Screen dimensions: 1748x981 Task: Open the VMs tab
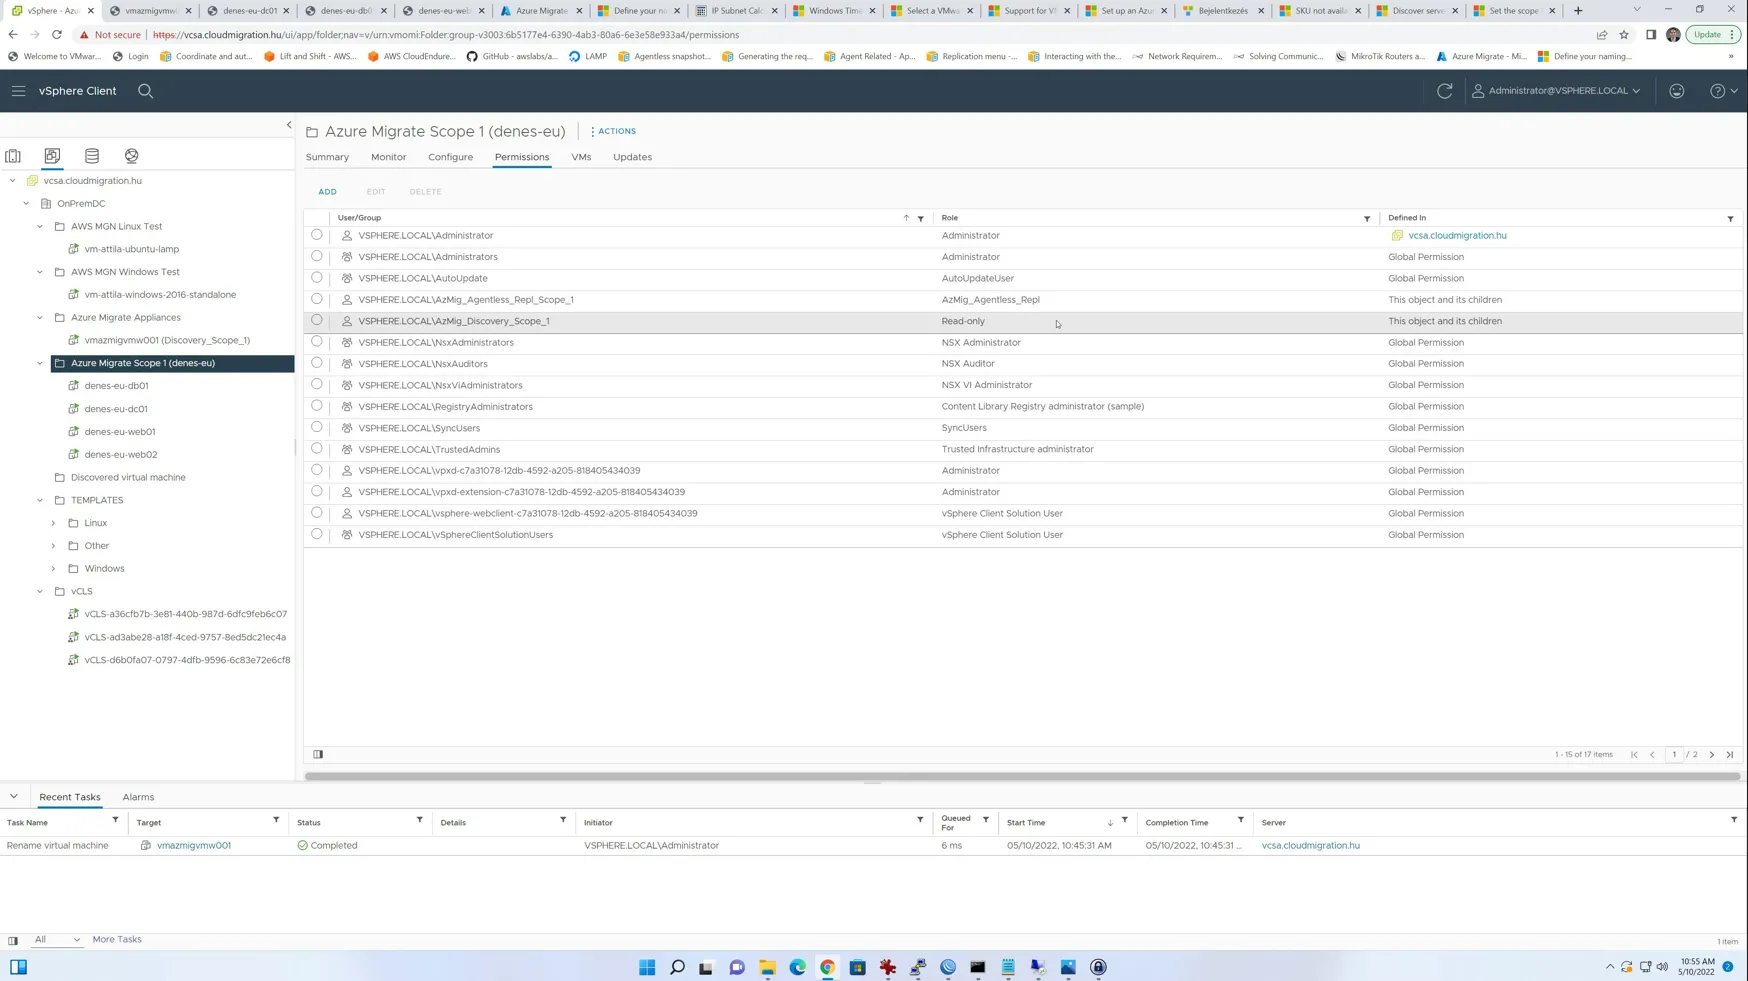pos(581,157)
